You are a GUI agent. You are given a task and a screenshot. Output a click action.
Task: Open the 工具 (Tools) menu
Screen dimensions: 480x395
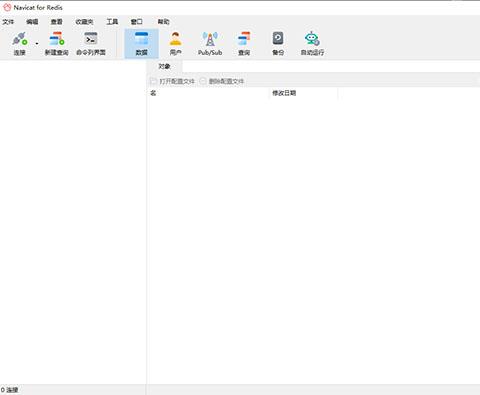tap(112, 22)
